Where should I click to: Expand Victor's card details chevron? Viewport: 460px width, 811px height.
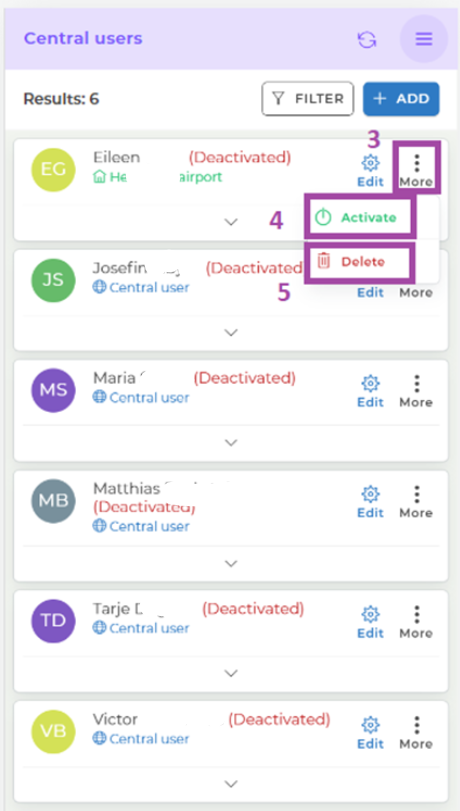coord(231,784)
